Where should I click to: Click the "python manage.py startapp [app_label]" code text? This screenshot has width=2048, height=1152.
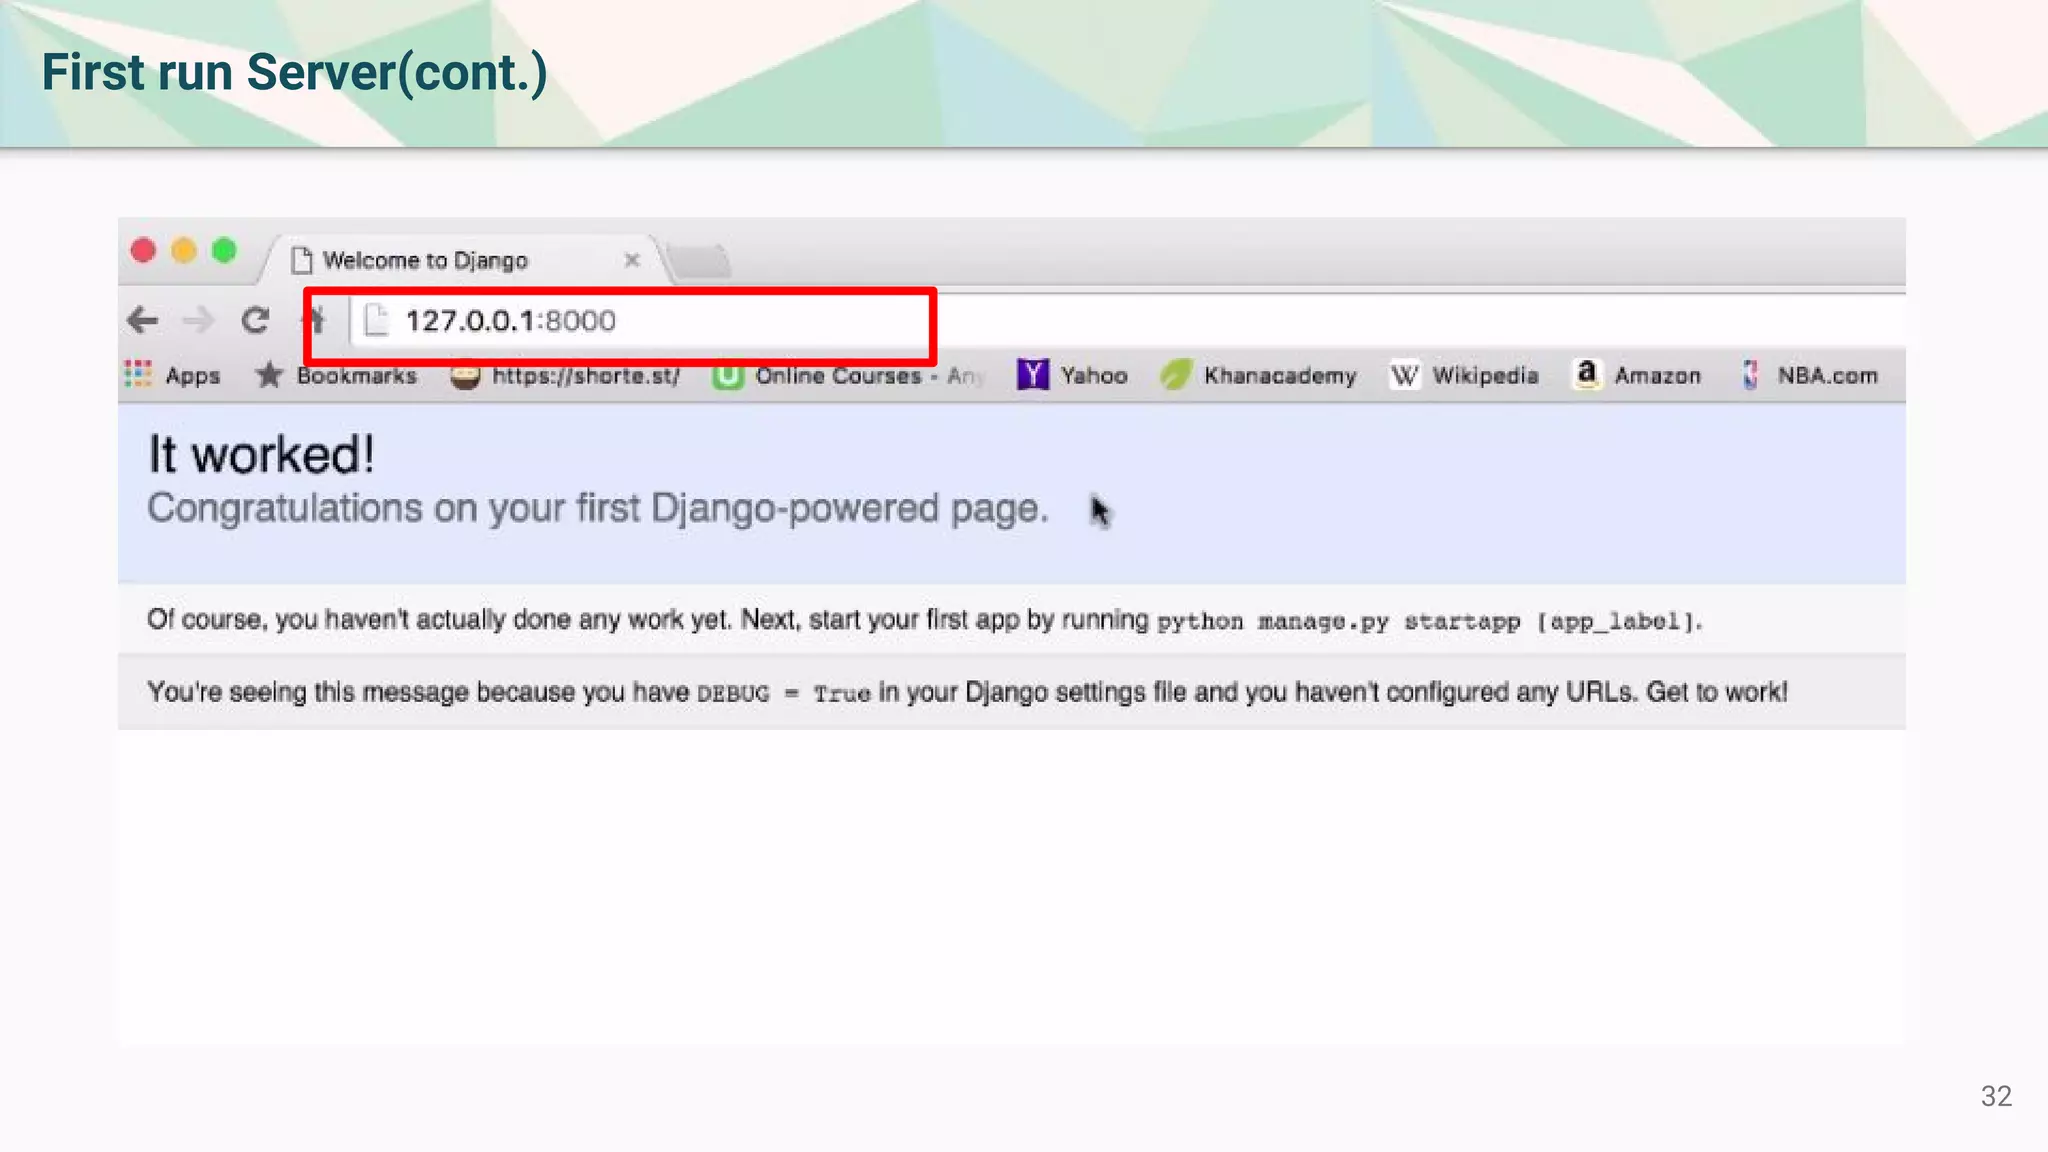pyautogui.click(x=1427, y=621)
